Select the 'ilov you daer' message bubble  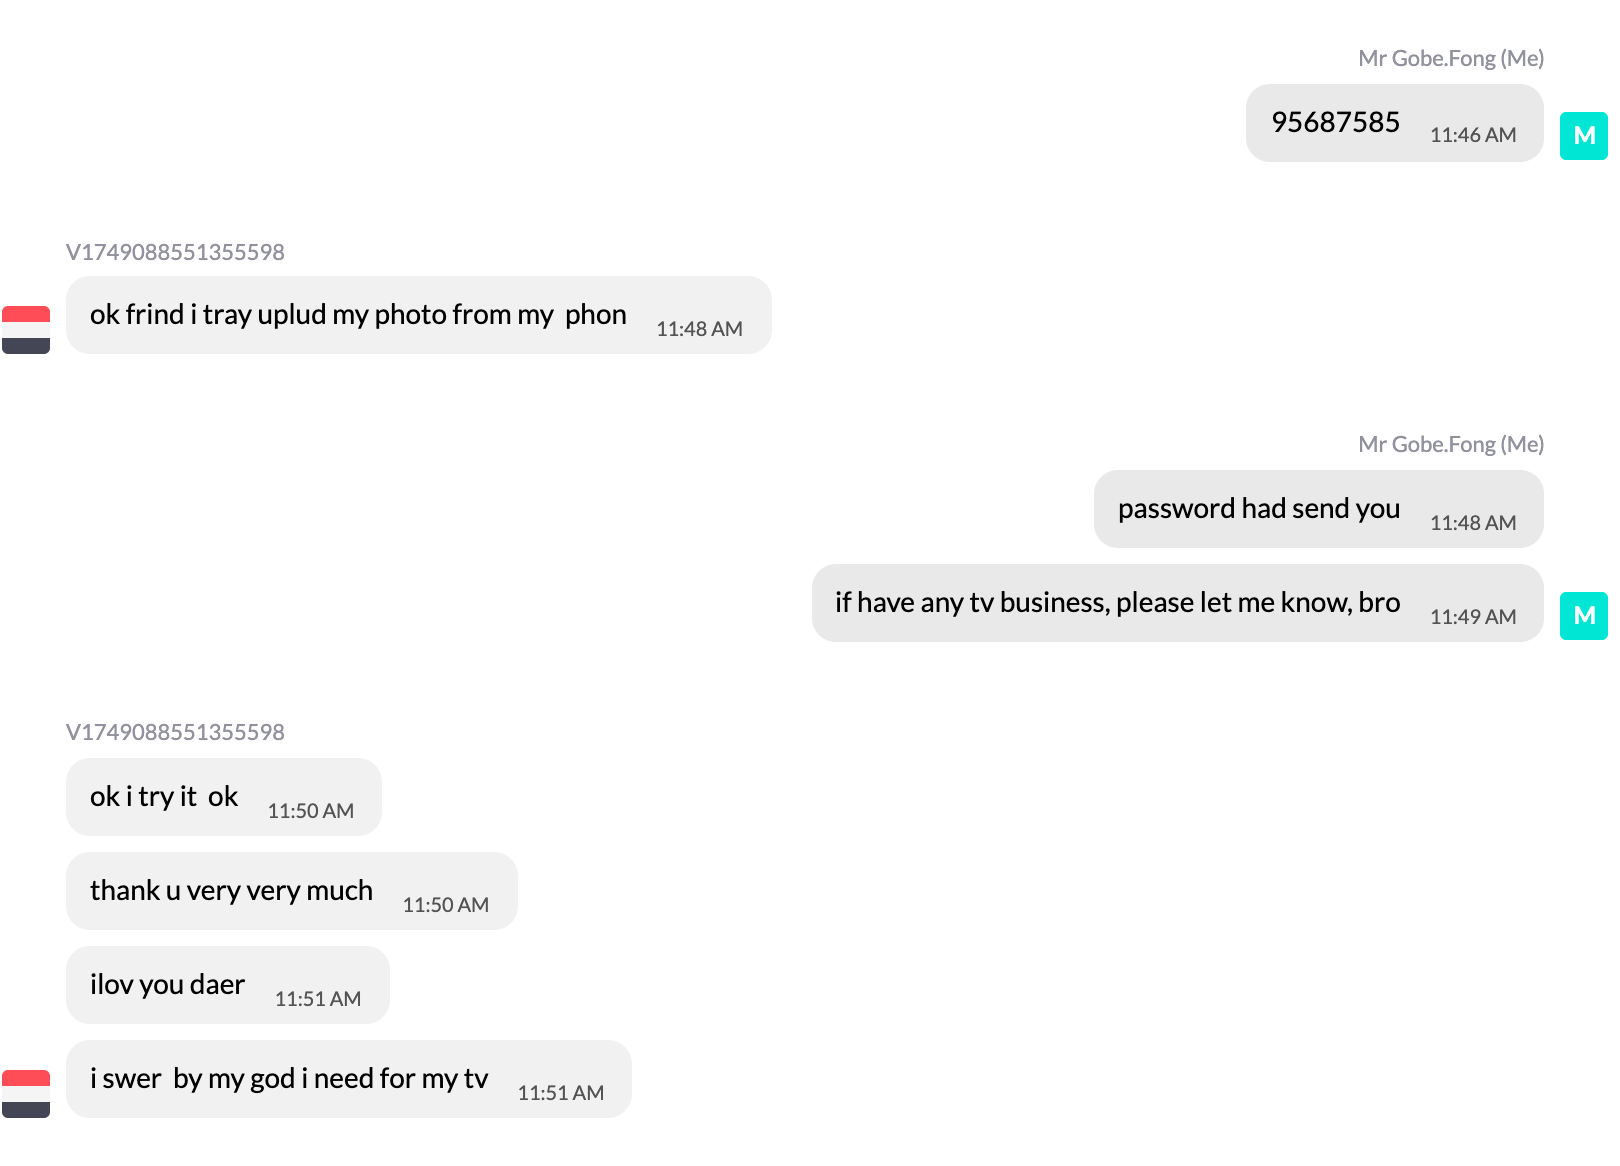(x=167, y=985)
